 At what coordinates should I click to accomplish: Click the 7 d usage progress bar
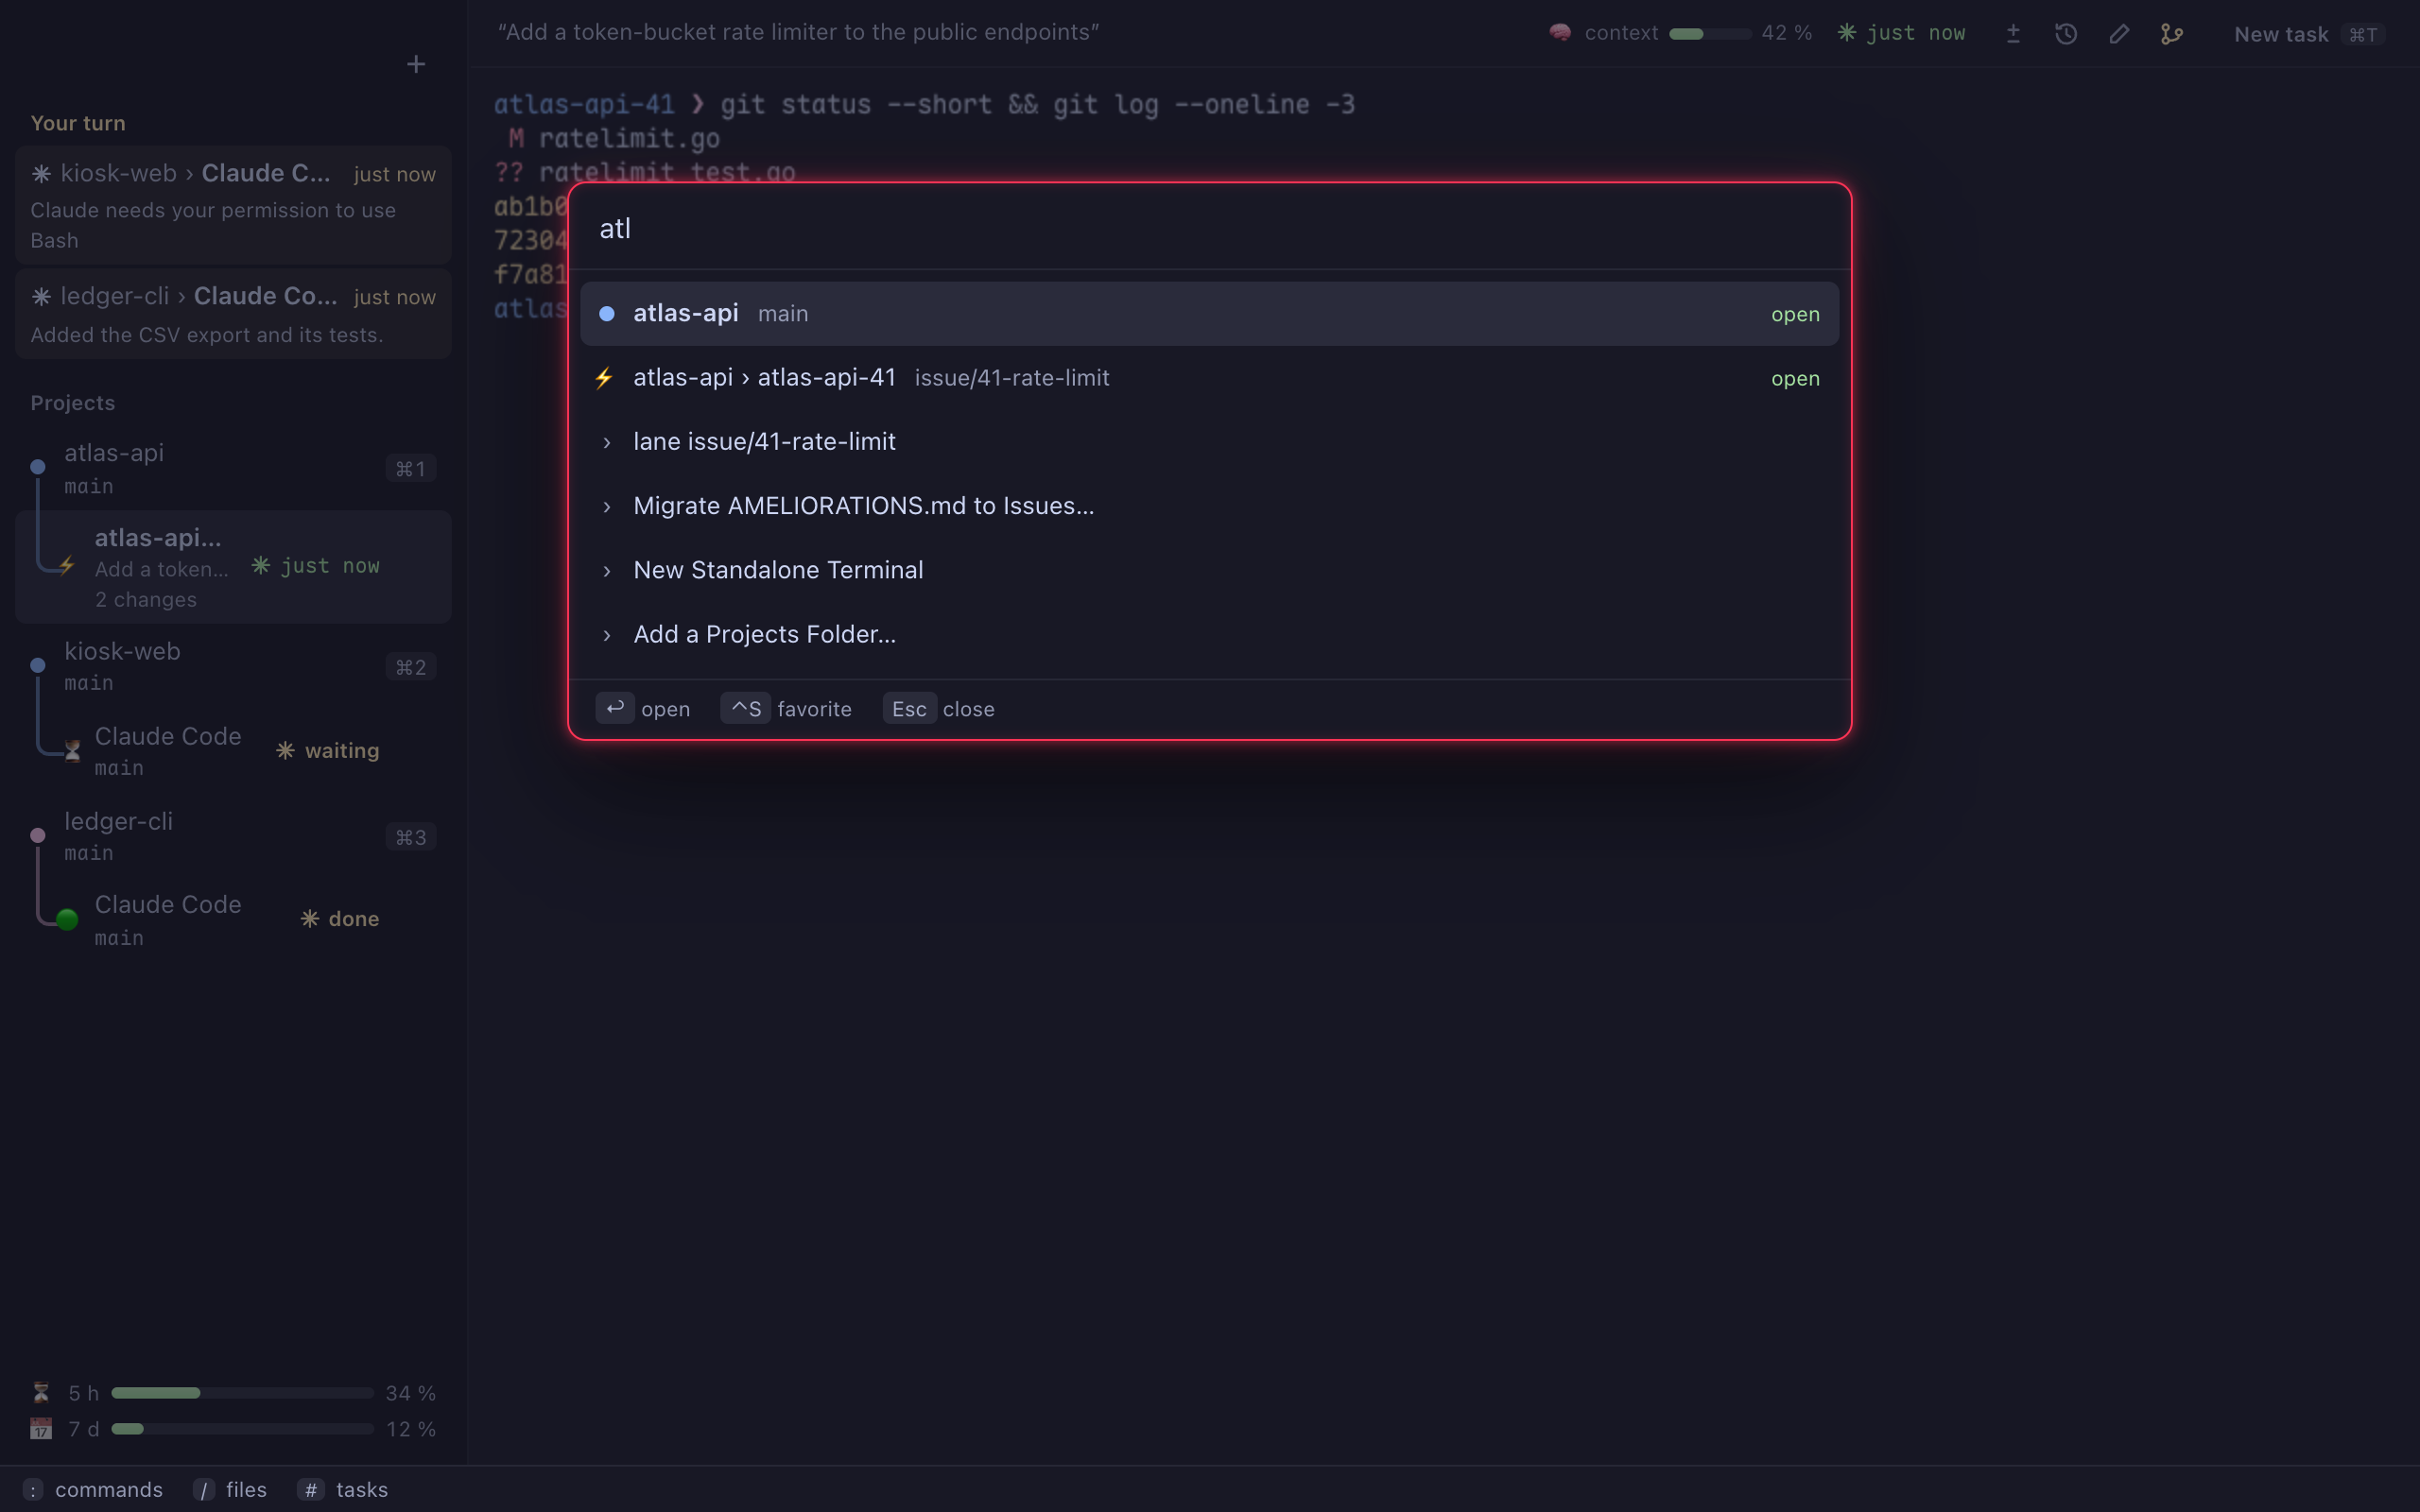[242, 1429]
